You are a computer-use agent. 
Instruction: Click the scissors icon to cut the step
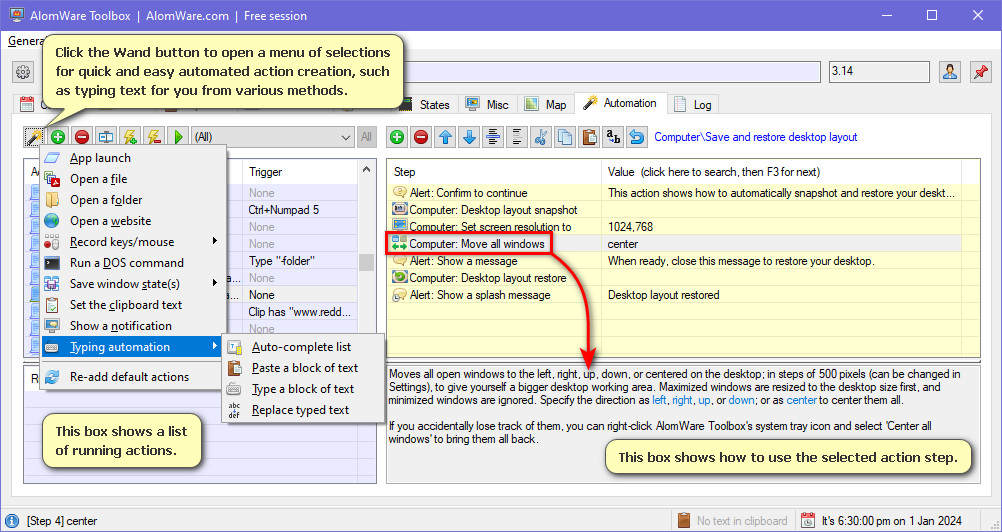(540, 137)
